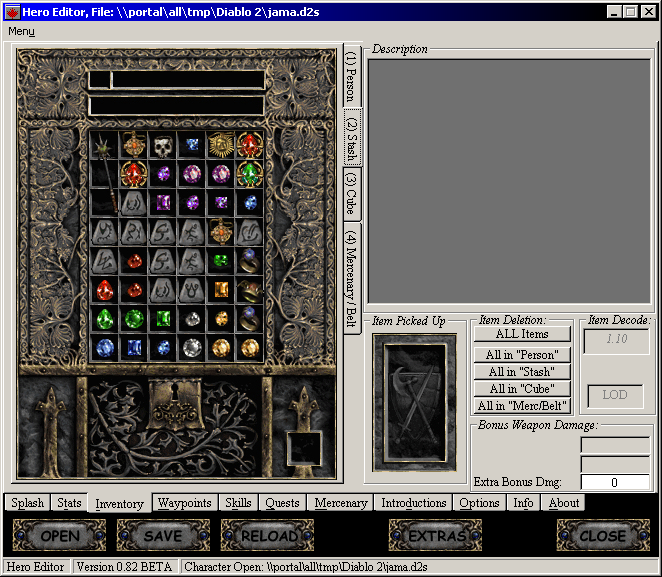Select the rune with zigzag lightning symbol
The height and width of the screenshot is (577, 662).
click(x=105, y=261)
